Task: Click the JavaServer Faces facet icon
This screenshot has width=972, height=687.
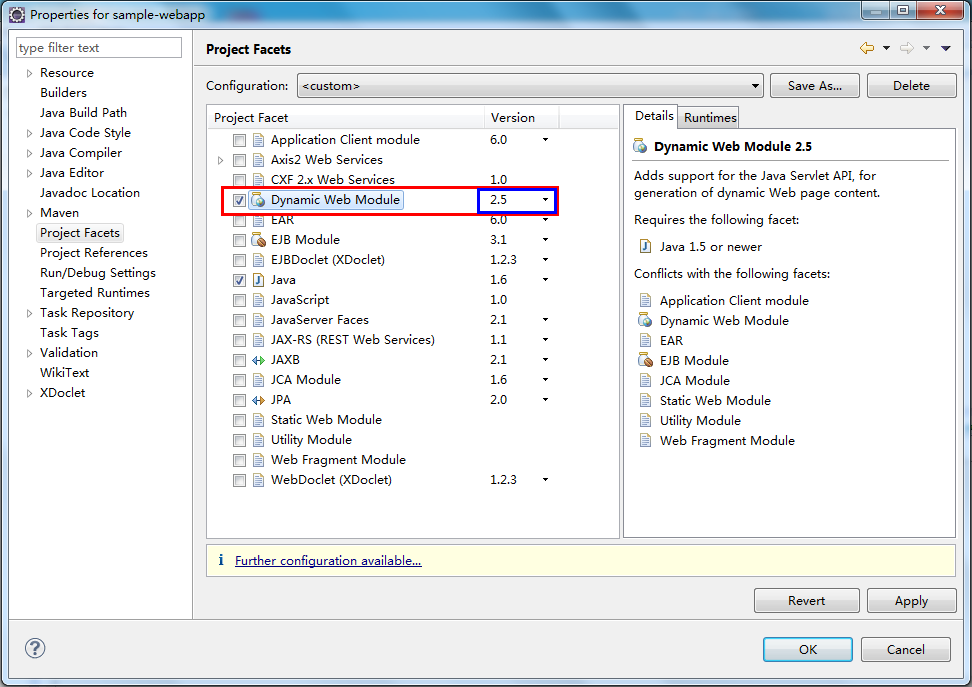Action: pos(258,320)
